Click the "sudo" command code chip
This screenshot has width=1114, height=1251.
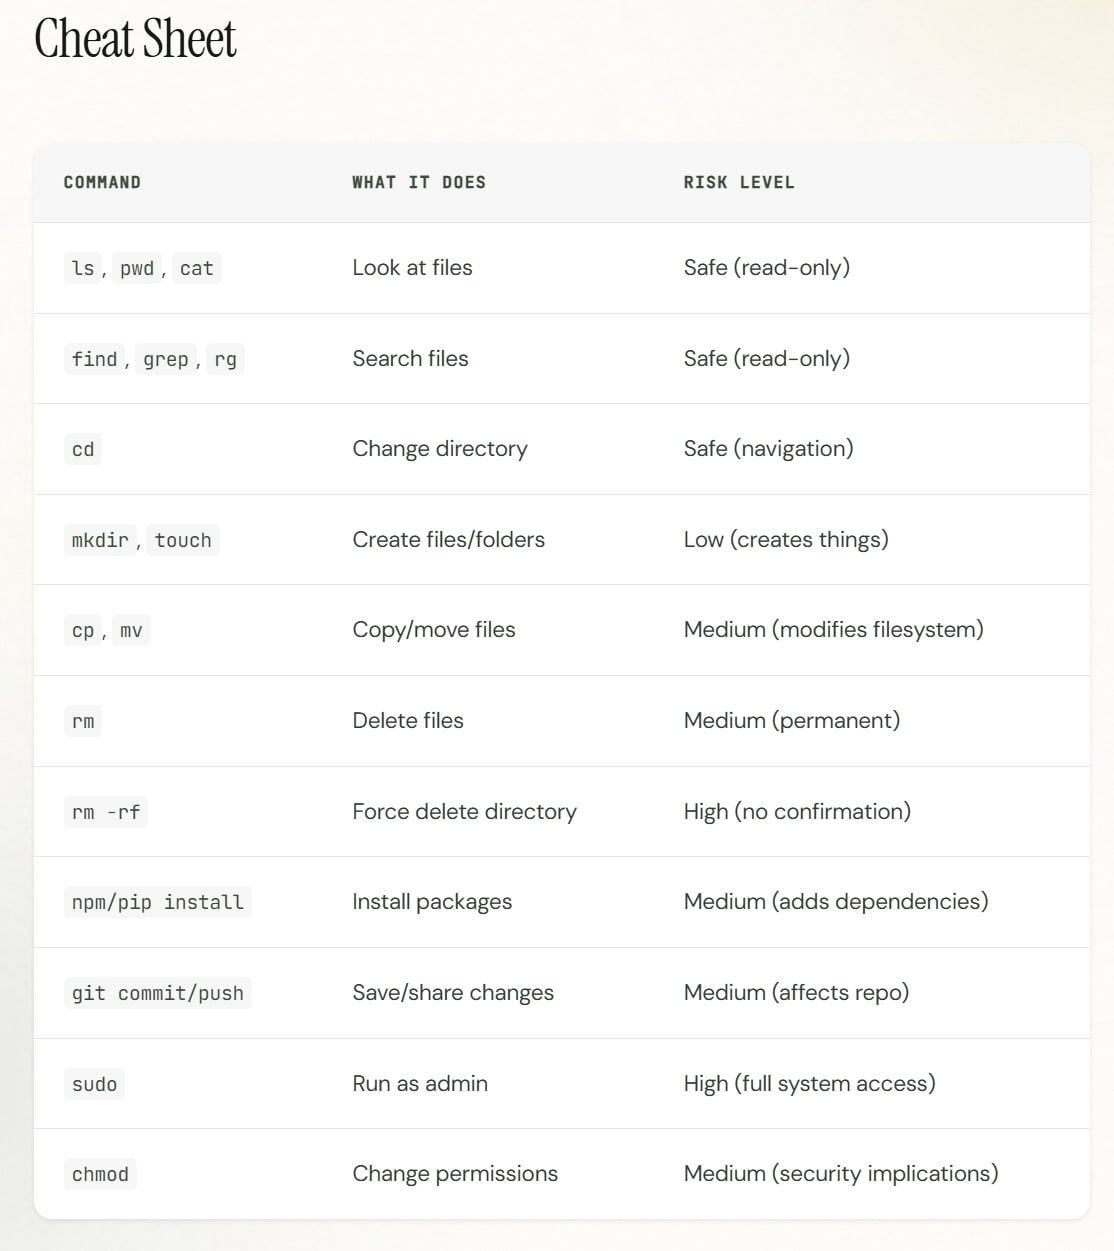tap(94, 1084)
